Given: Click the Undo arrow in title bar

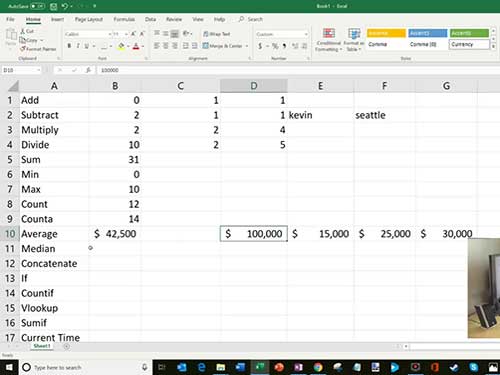Looking at the screenshot, I should point(65,6).
